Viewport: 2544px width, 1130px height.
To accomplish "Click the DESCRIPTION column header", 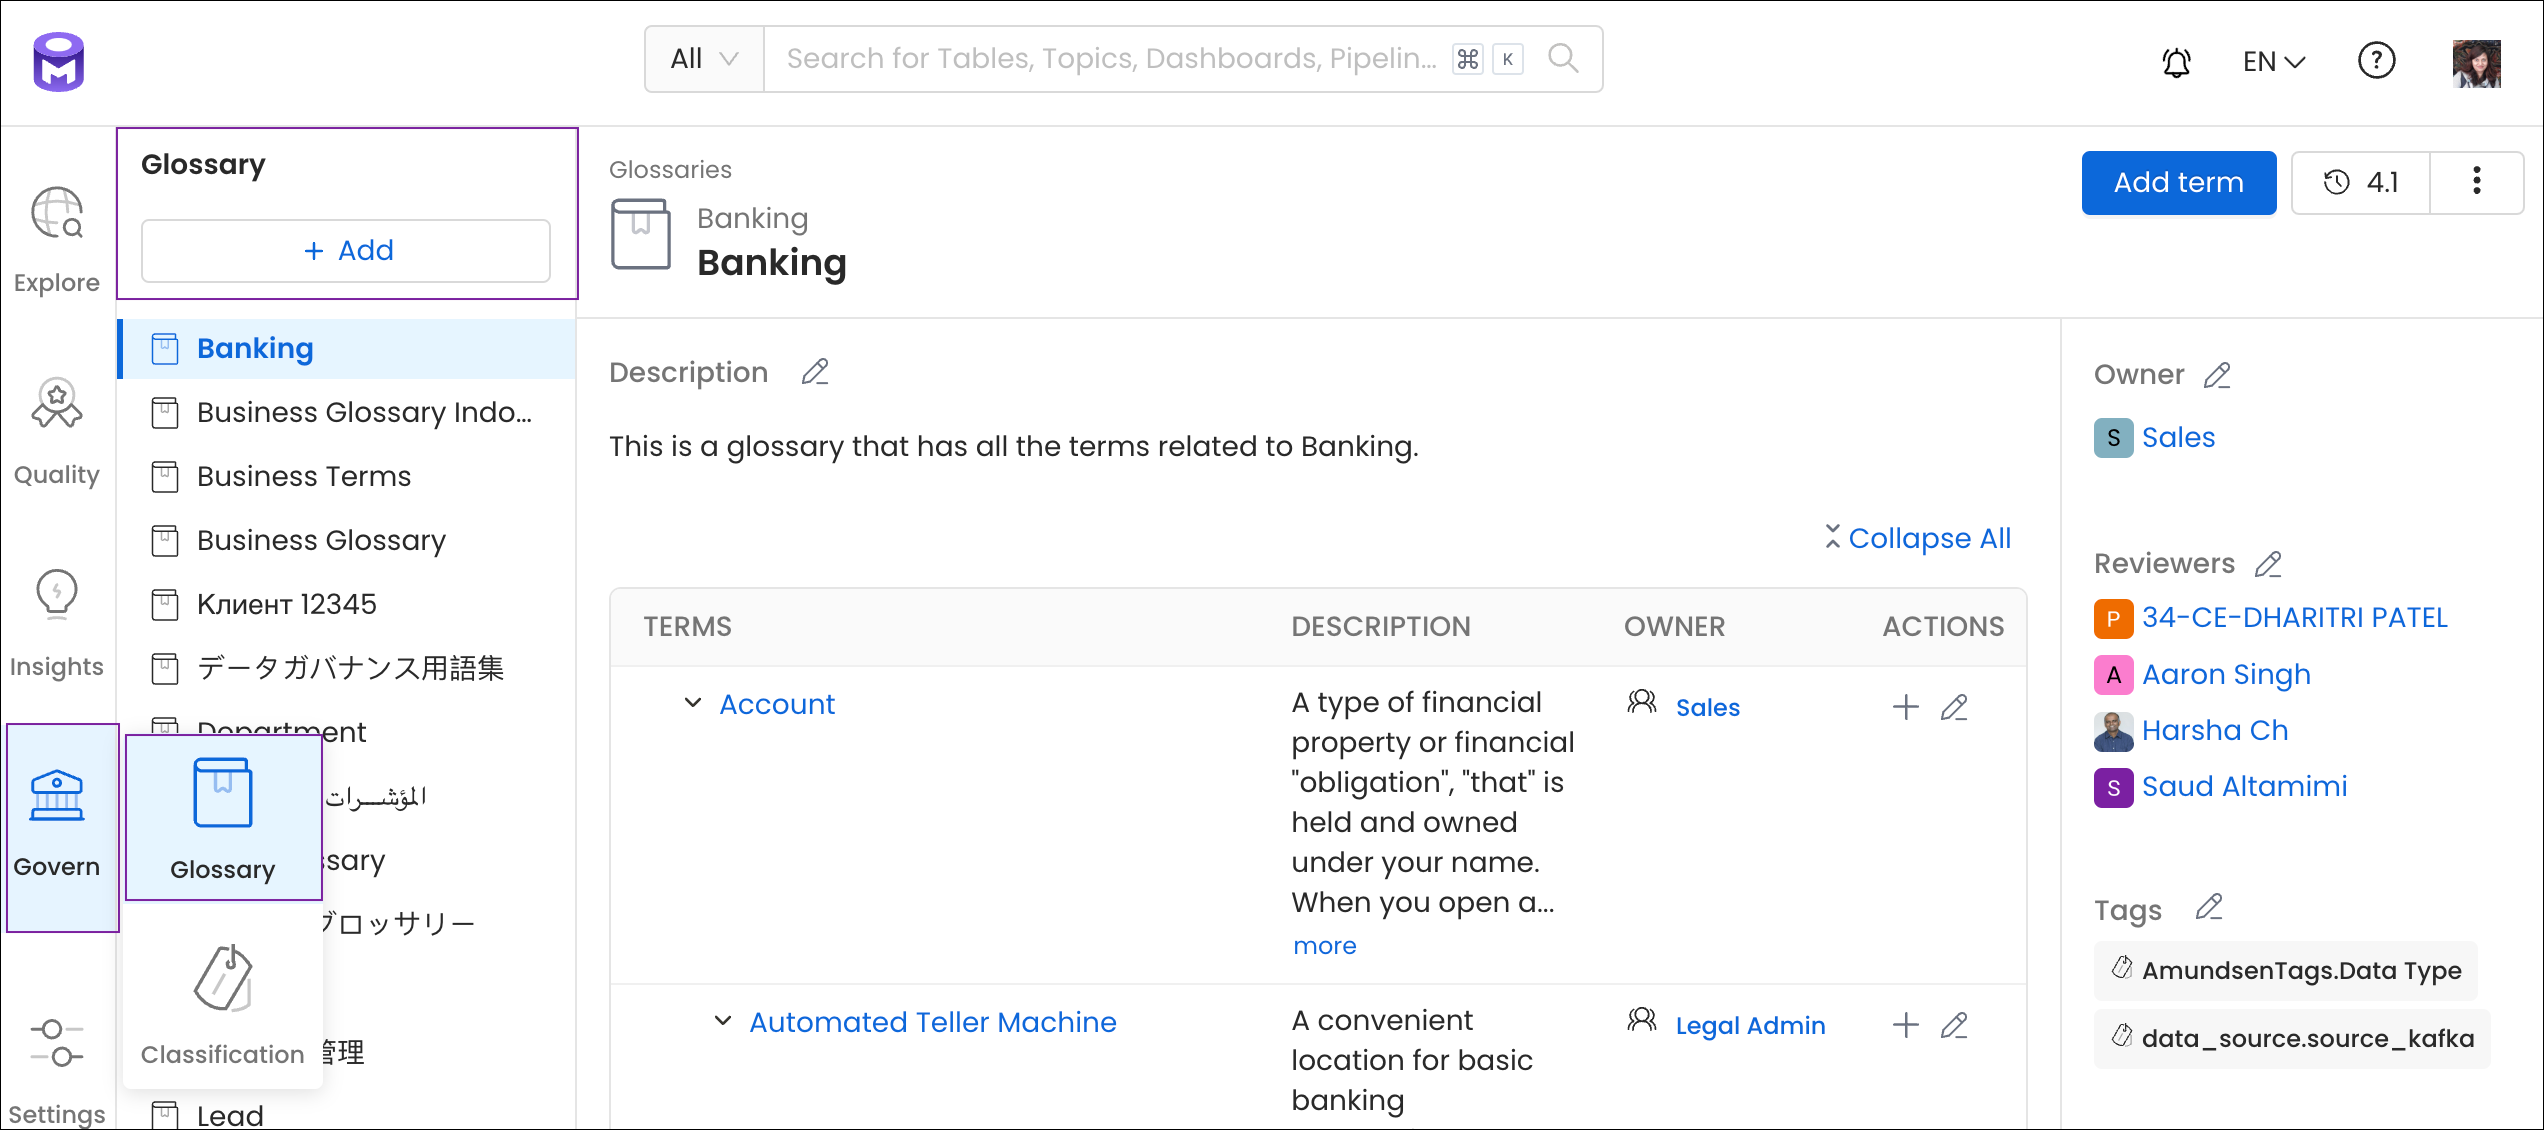I will click(1380, 626).
